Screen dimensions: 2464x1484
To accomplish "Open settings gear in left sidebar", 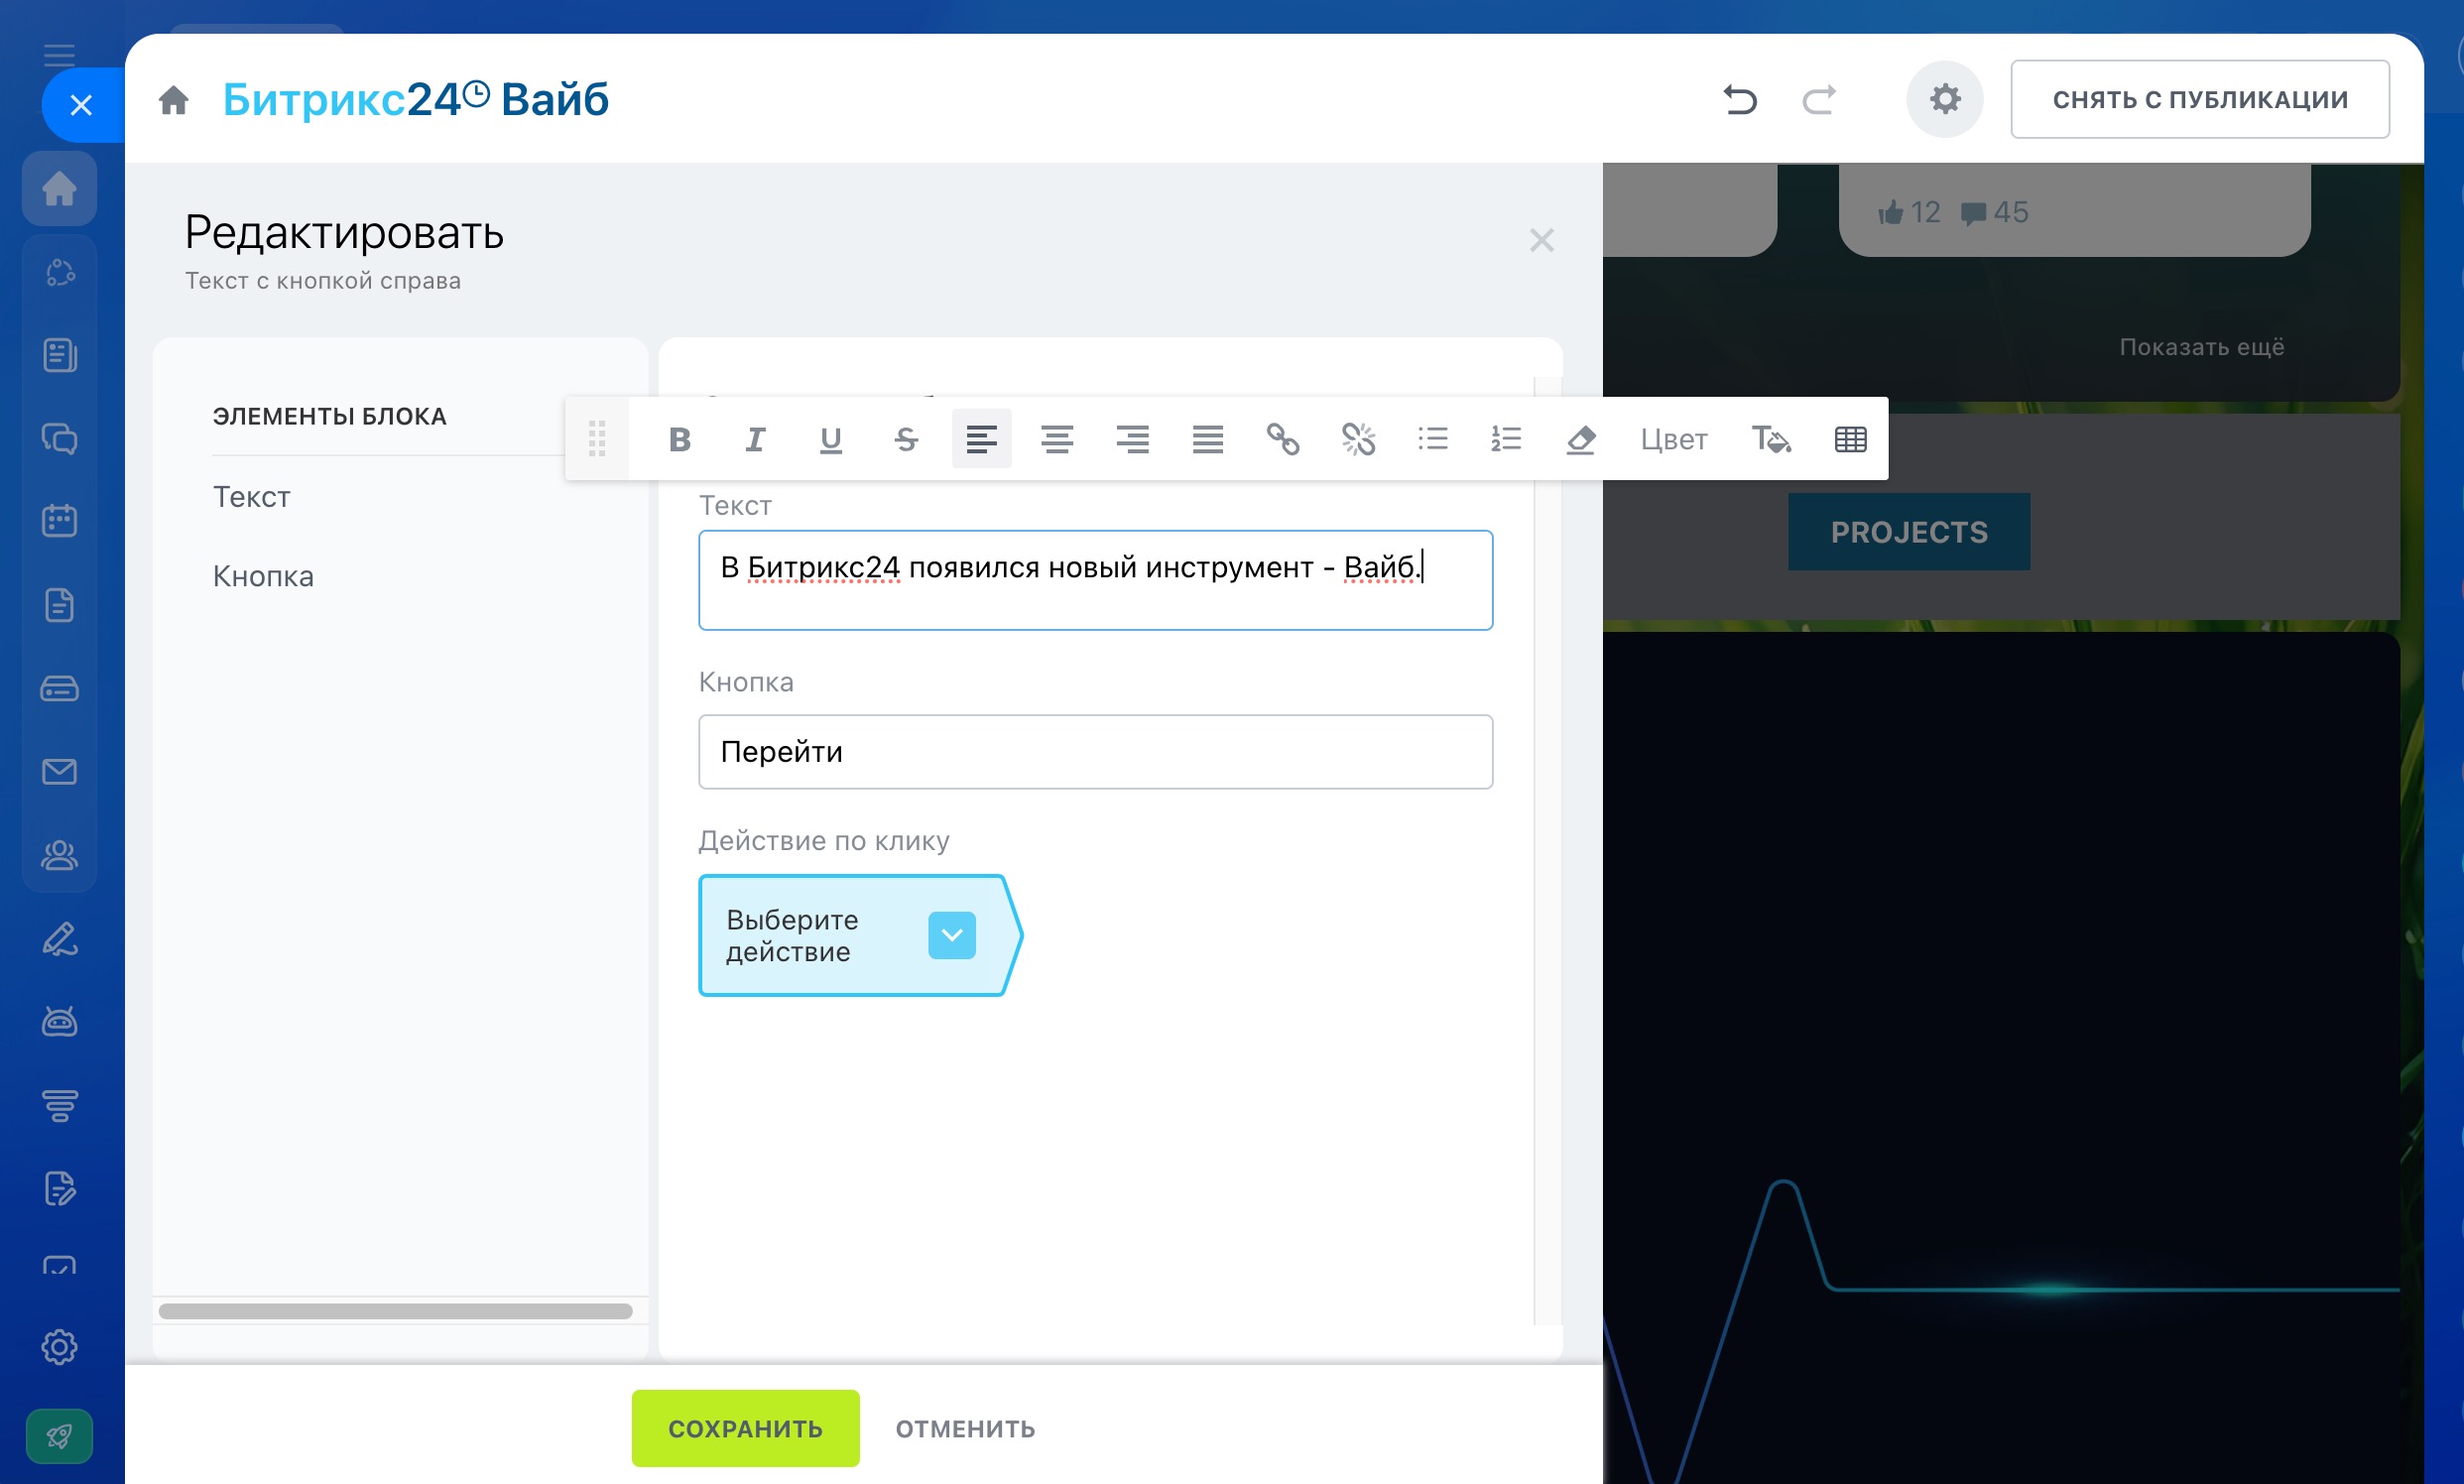I will (60, 1347).
